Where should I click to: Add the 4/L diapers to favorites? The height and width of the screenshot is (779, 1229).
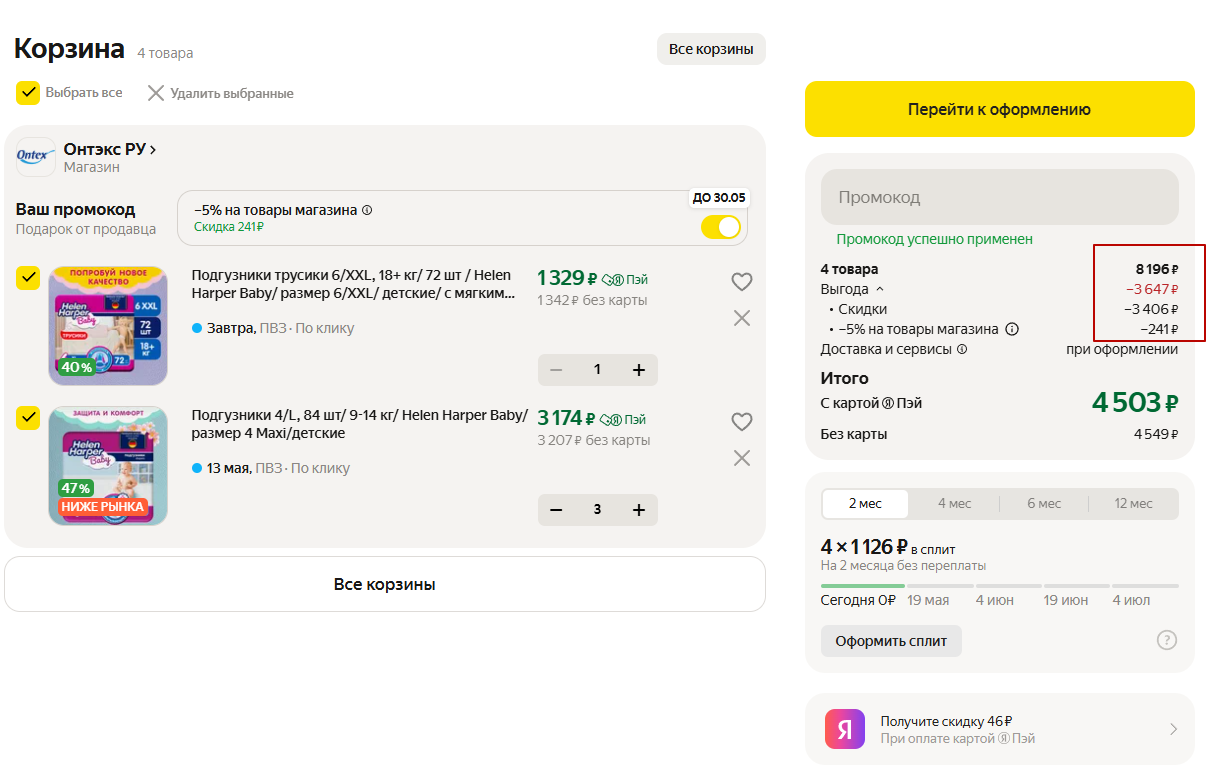click(741, 422)
